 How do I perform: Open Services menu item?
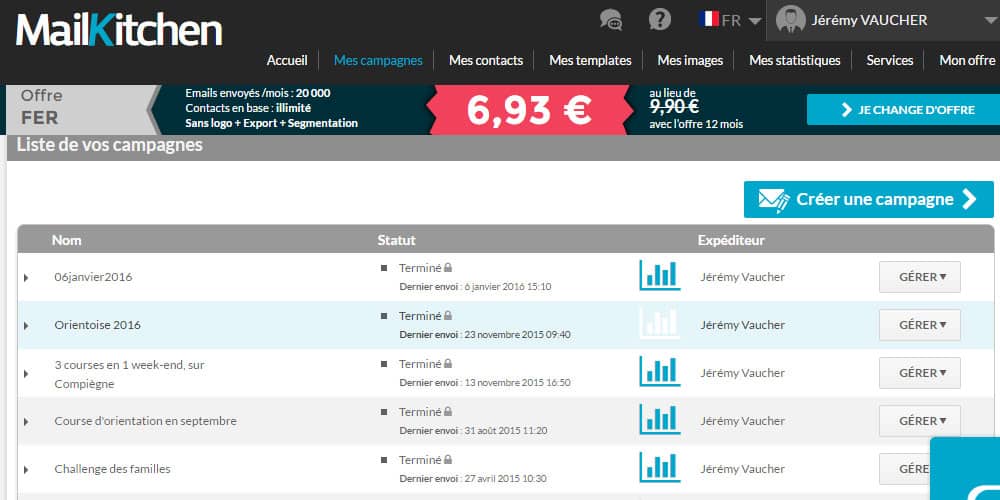[x=890, y=61]
